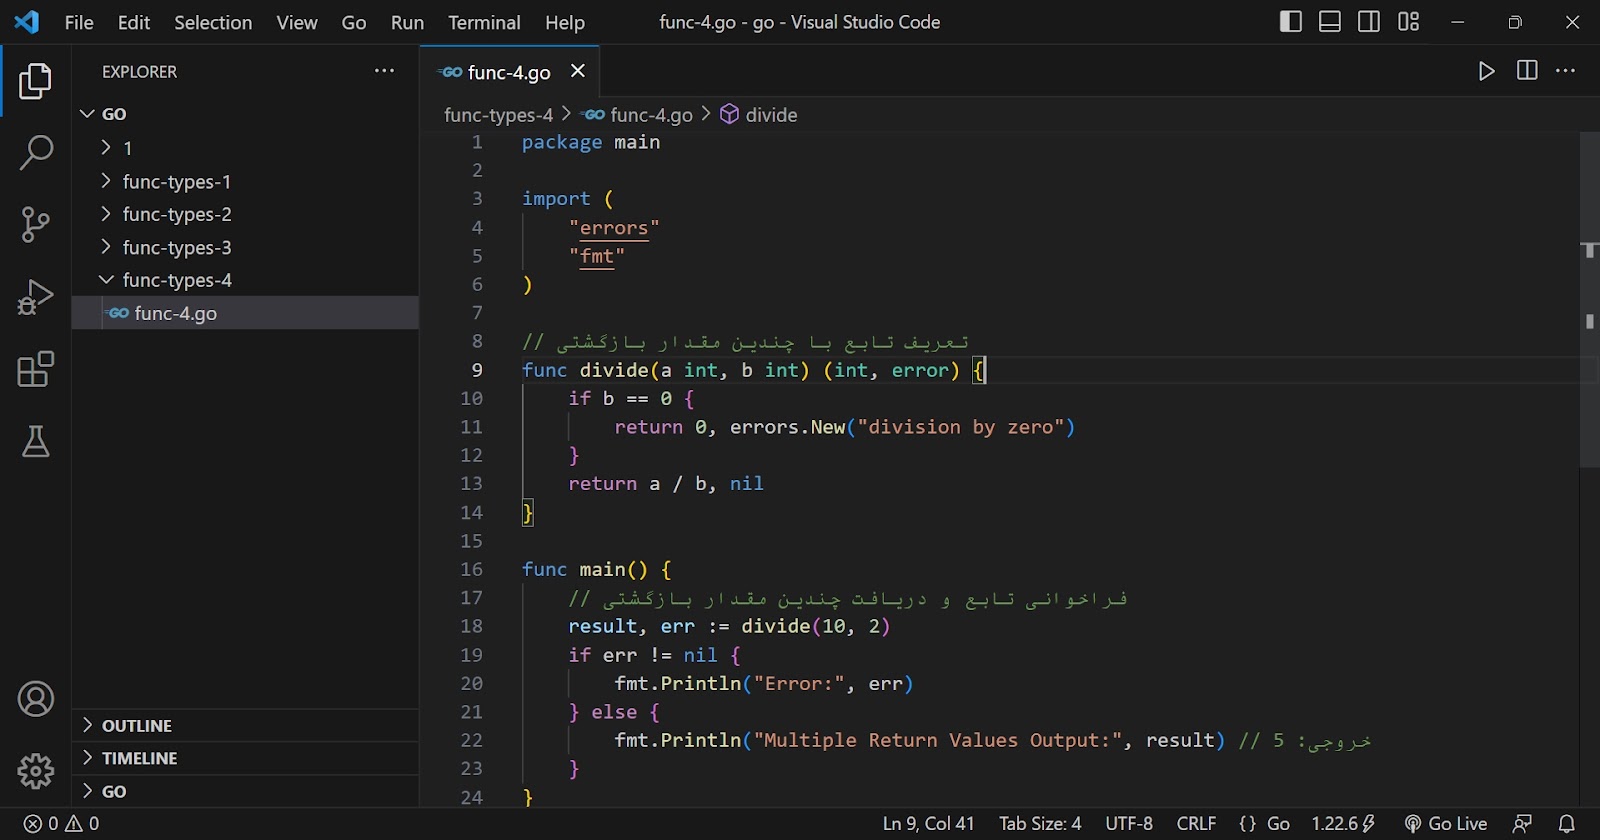1600x840 pixels.
Task: Open the Testing flask icon
Action: coord(35,441)
